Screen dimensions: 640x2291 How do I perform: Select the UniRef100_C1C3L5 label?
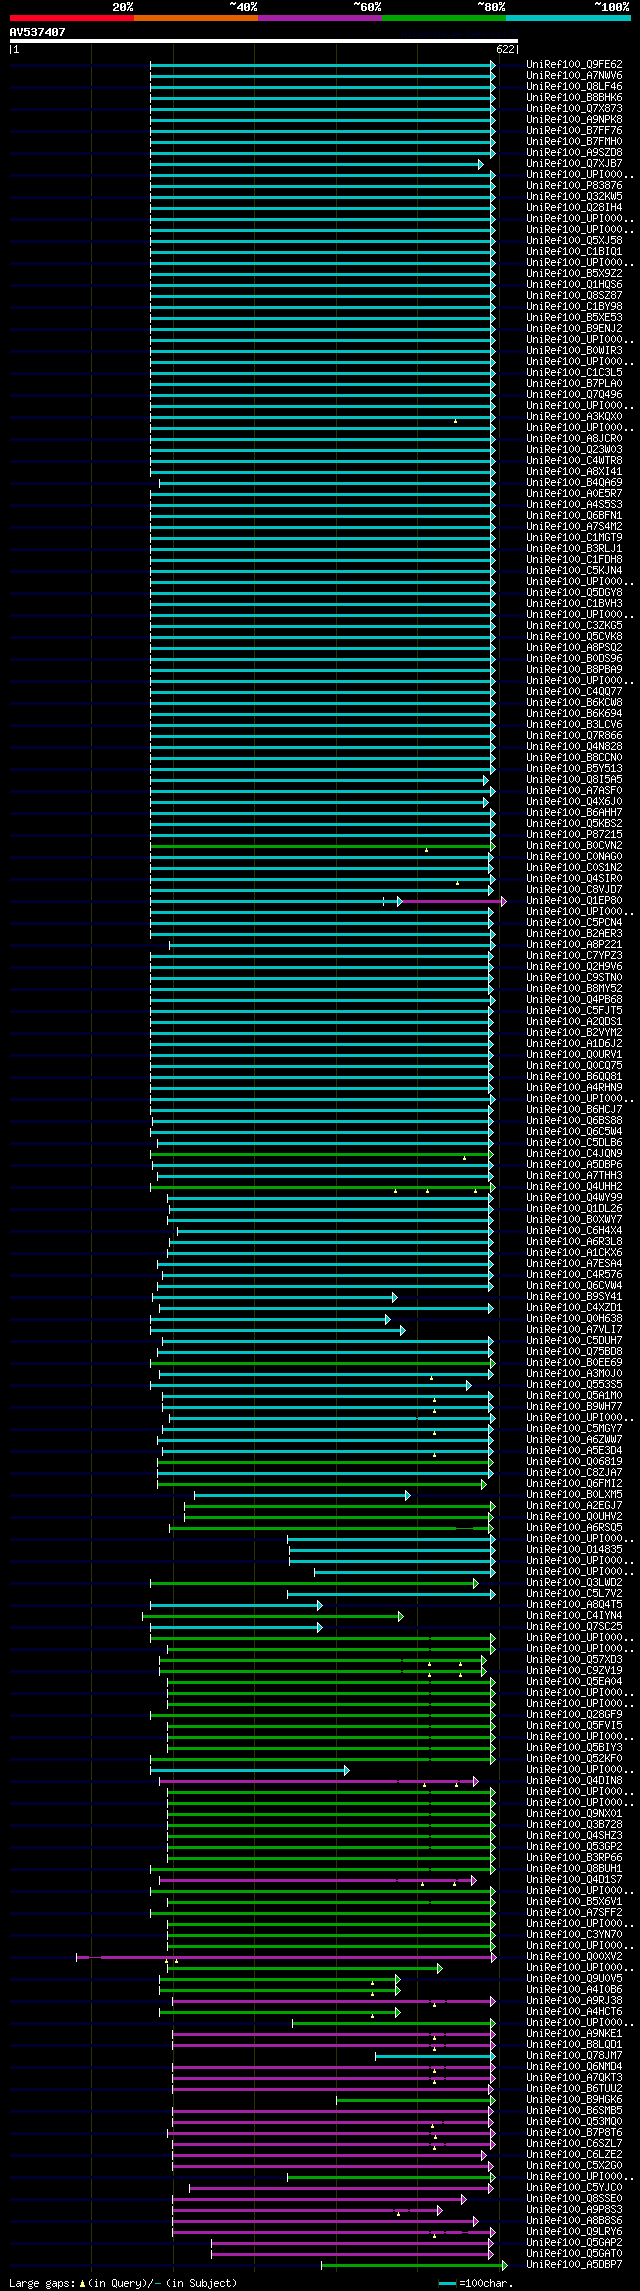(x=574, y=373)
